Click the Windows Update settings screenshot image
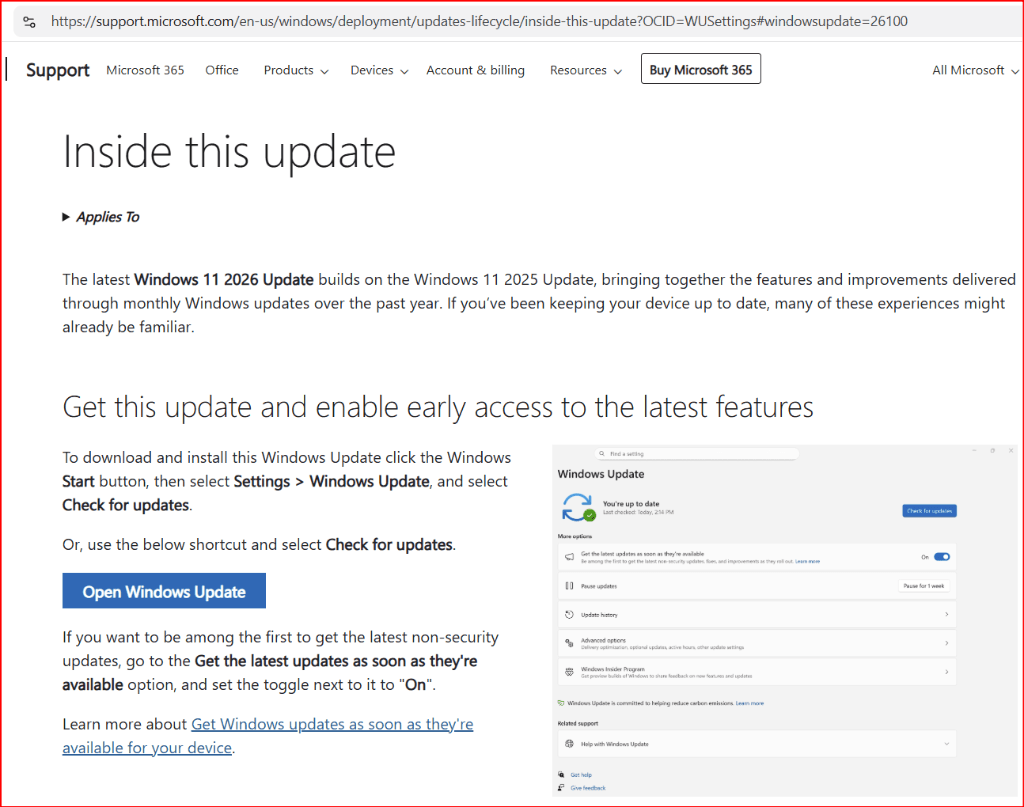The image size is (1024, 807). coord(784,620)
